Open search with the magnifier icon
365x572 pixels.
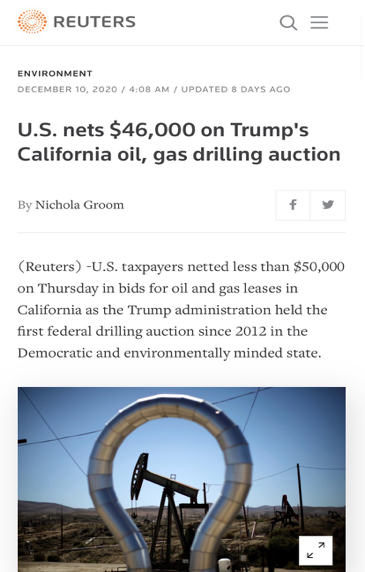tap(288, 23)
